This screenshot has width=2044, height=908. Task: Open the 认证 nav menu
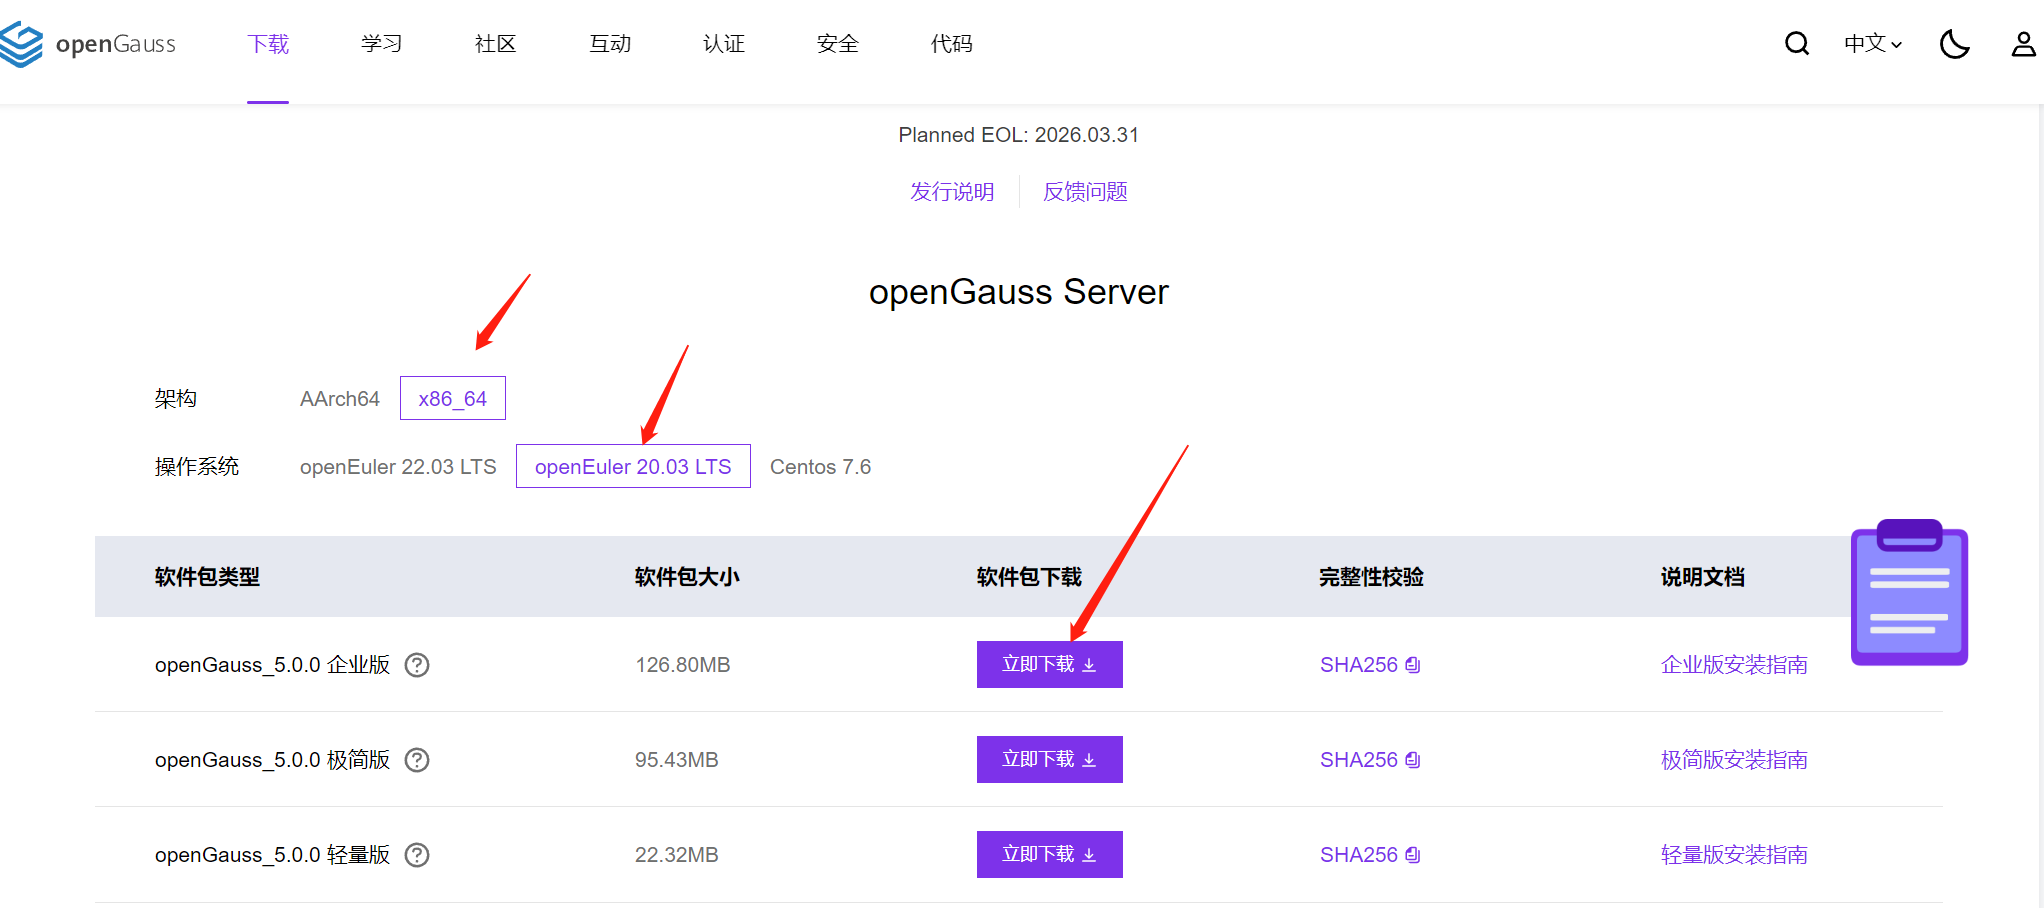pyautogui.click(x=724, y=44)
